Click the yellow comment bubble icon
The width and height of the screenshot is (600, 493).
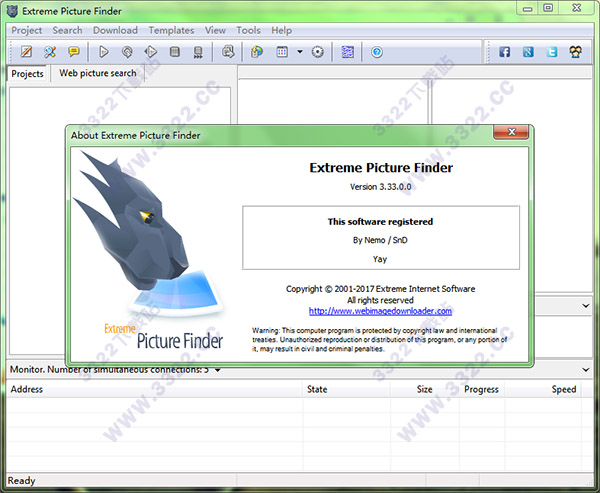tap(74, 52)
